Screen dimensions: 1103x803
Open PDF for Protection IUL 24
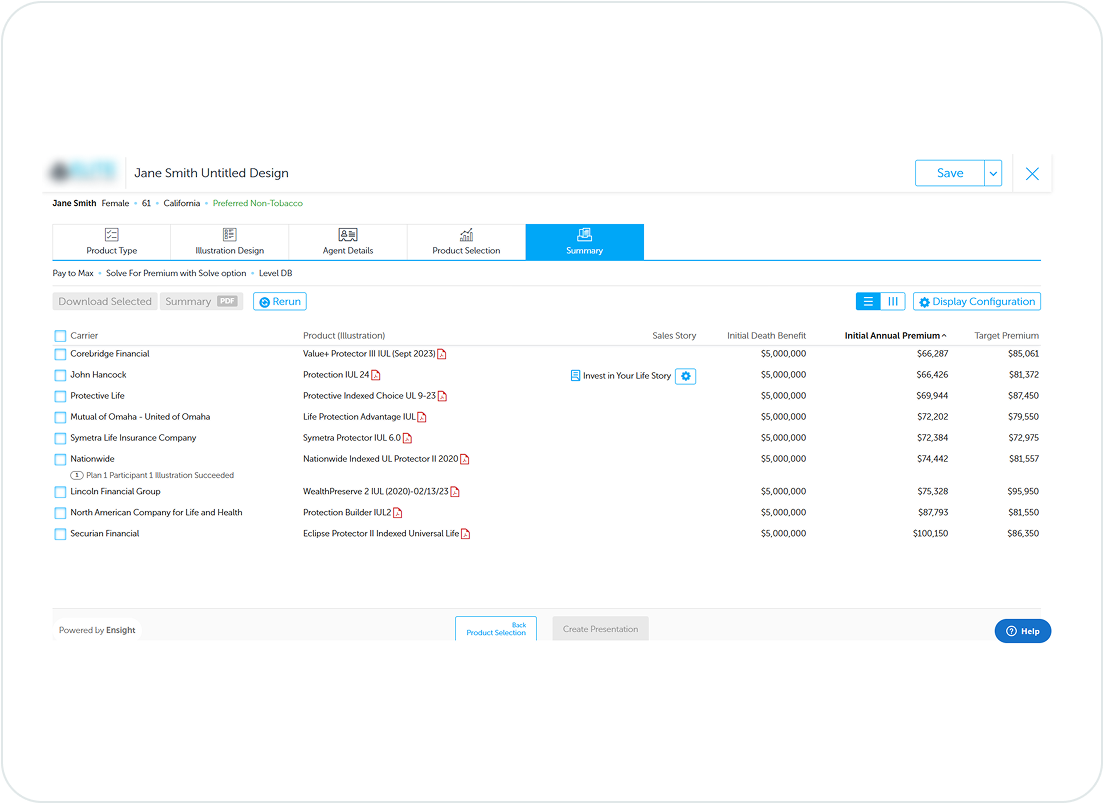pyautogui.click(x=376, y=375)
